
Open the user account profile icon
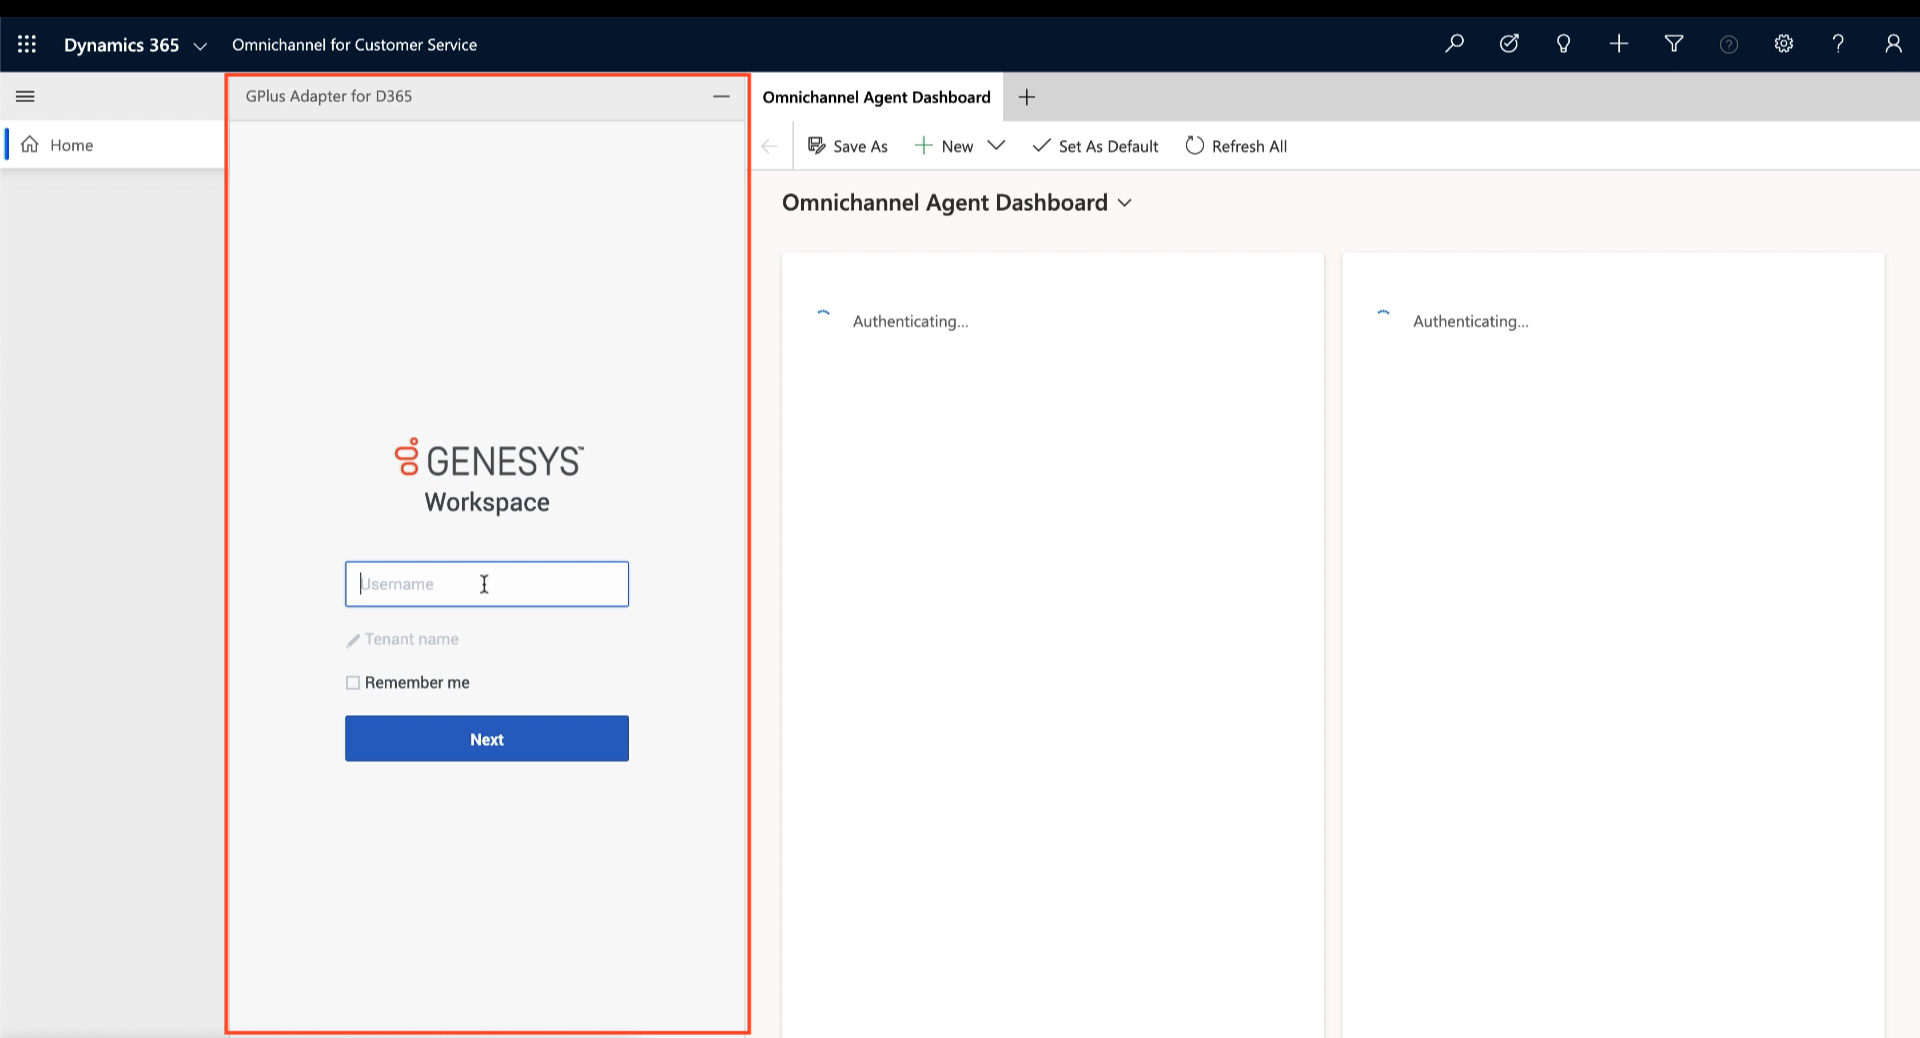pyautogui.click(x=1893, y=44)
